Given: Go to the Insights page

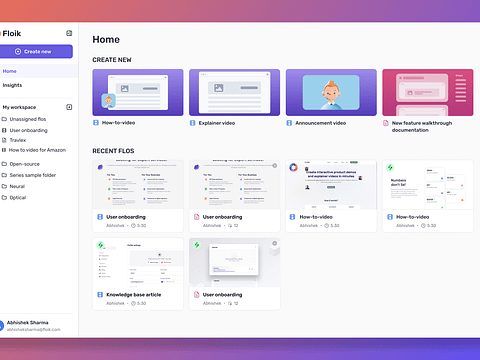Looking at the screenshot, I should [12, 85].
